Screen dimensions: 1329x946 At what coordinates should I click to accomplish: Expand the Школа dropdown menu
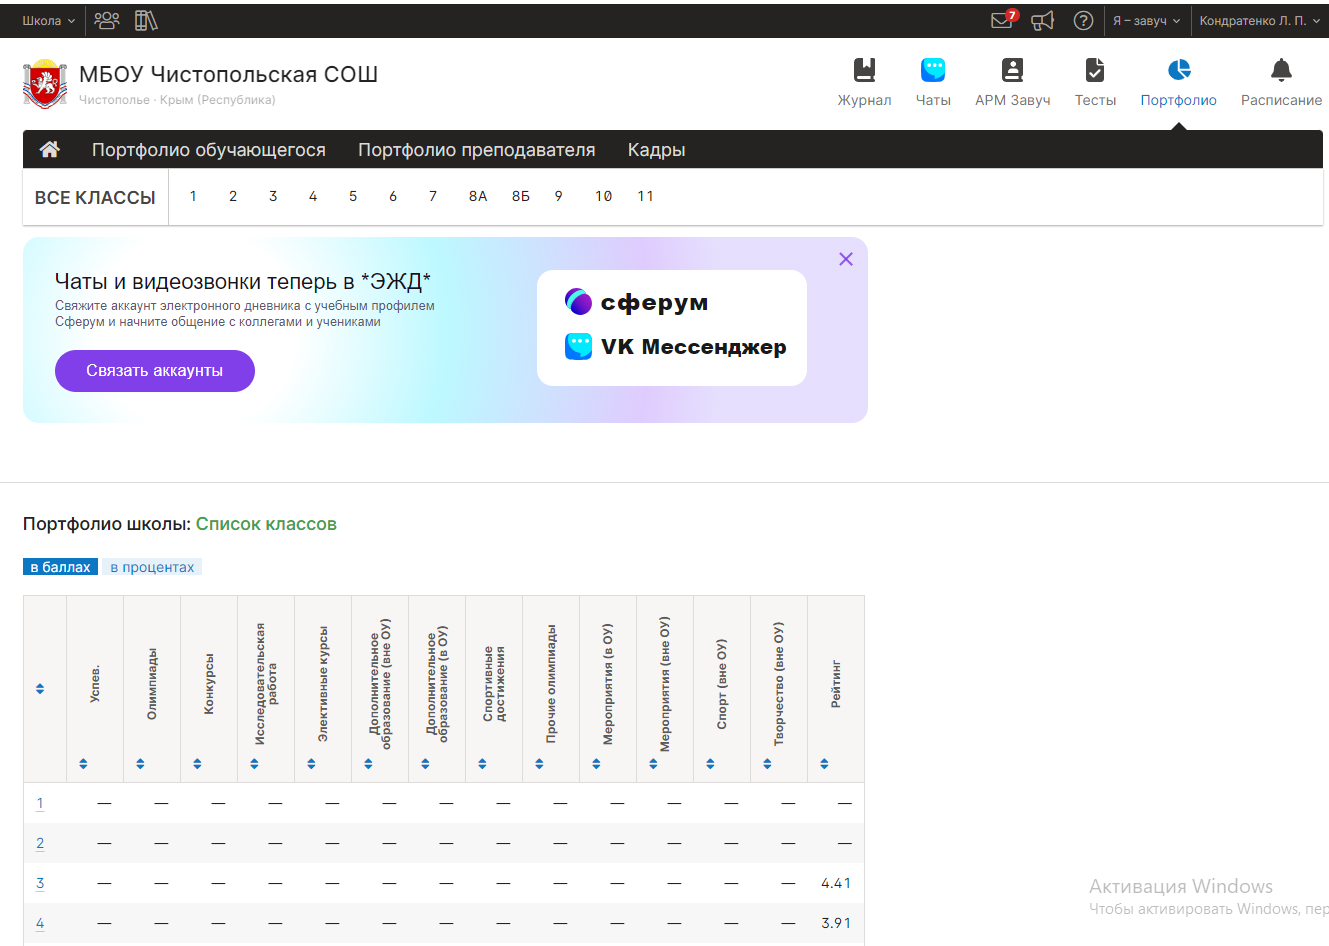tap(48, 21)
